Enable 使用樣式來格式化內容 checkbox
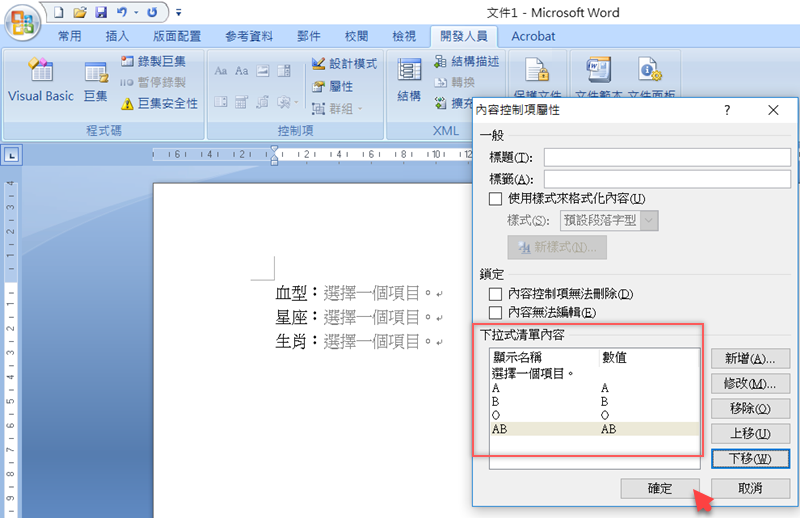Image resolution: width=800 pixels, height=518 pixels. (x=495, y=199)
